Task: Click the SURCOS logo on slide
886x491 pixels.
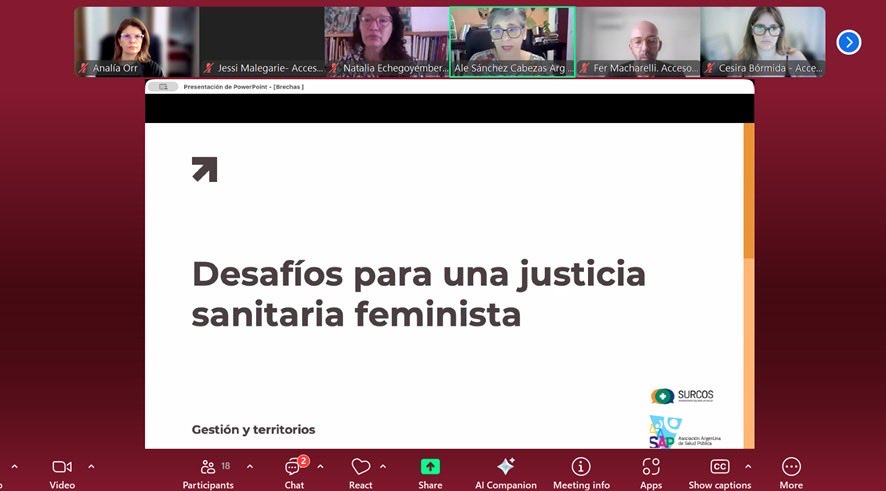Action: (682, 396)
